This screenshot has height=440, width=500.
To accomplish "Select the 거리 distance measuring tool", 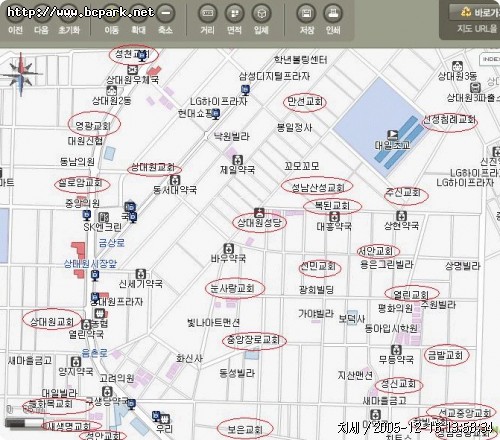I will 208,13.
